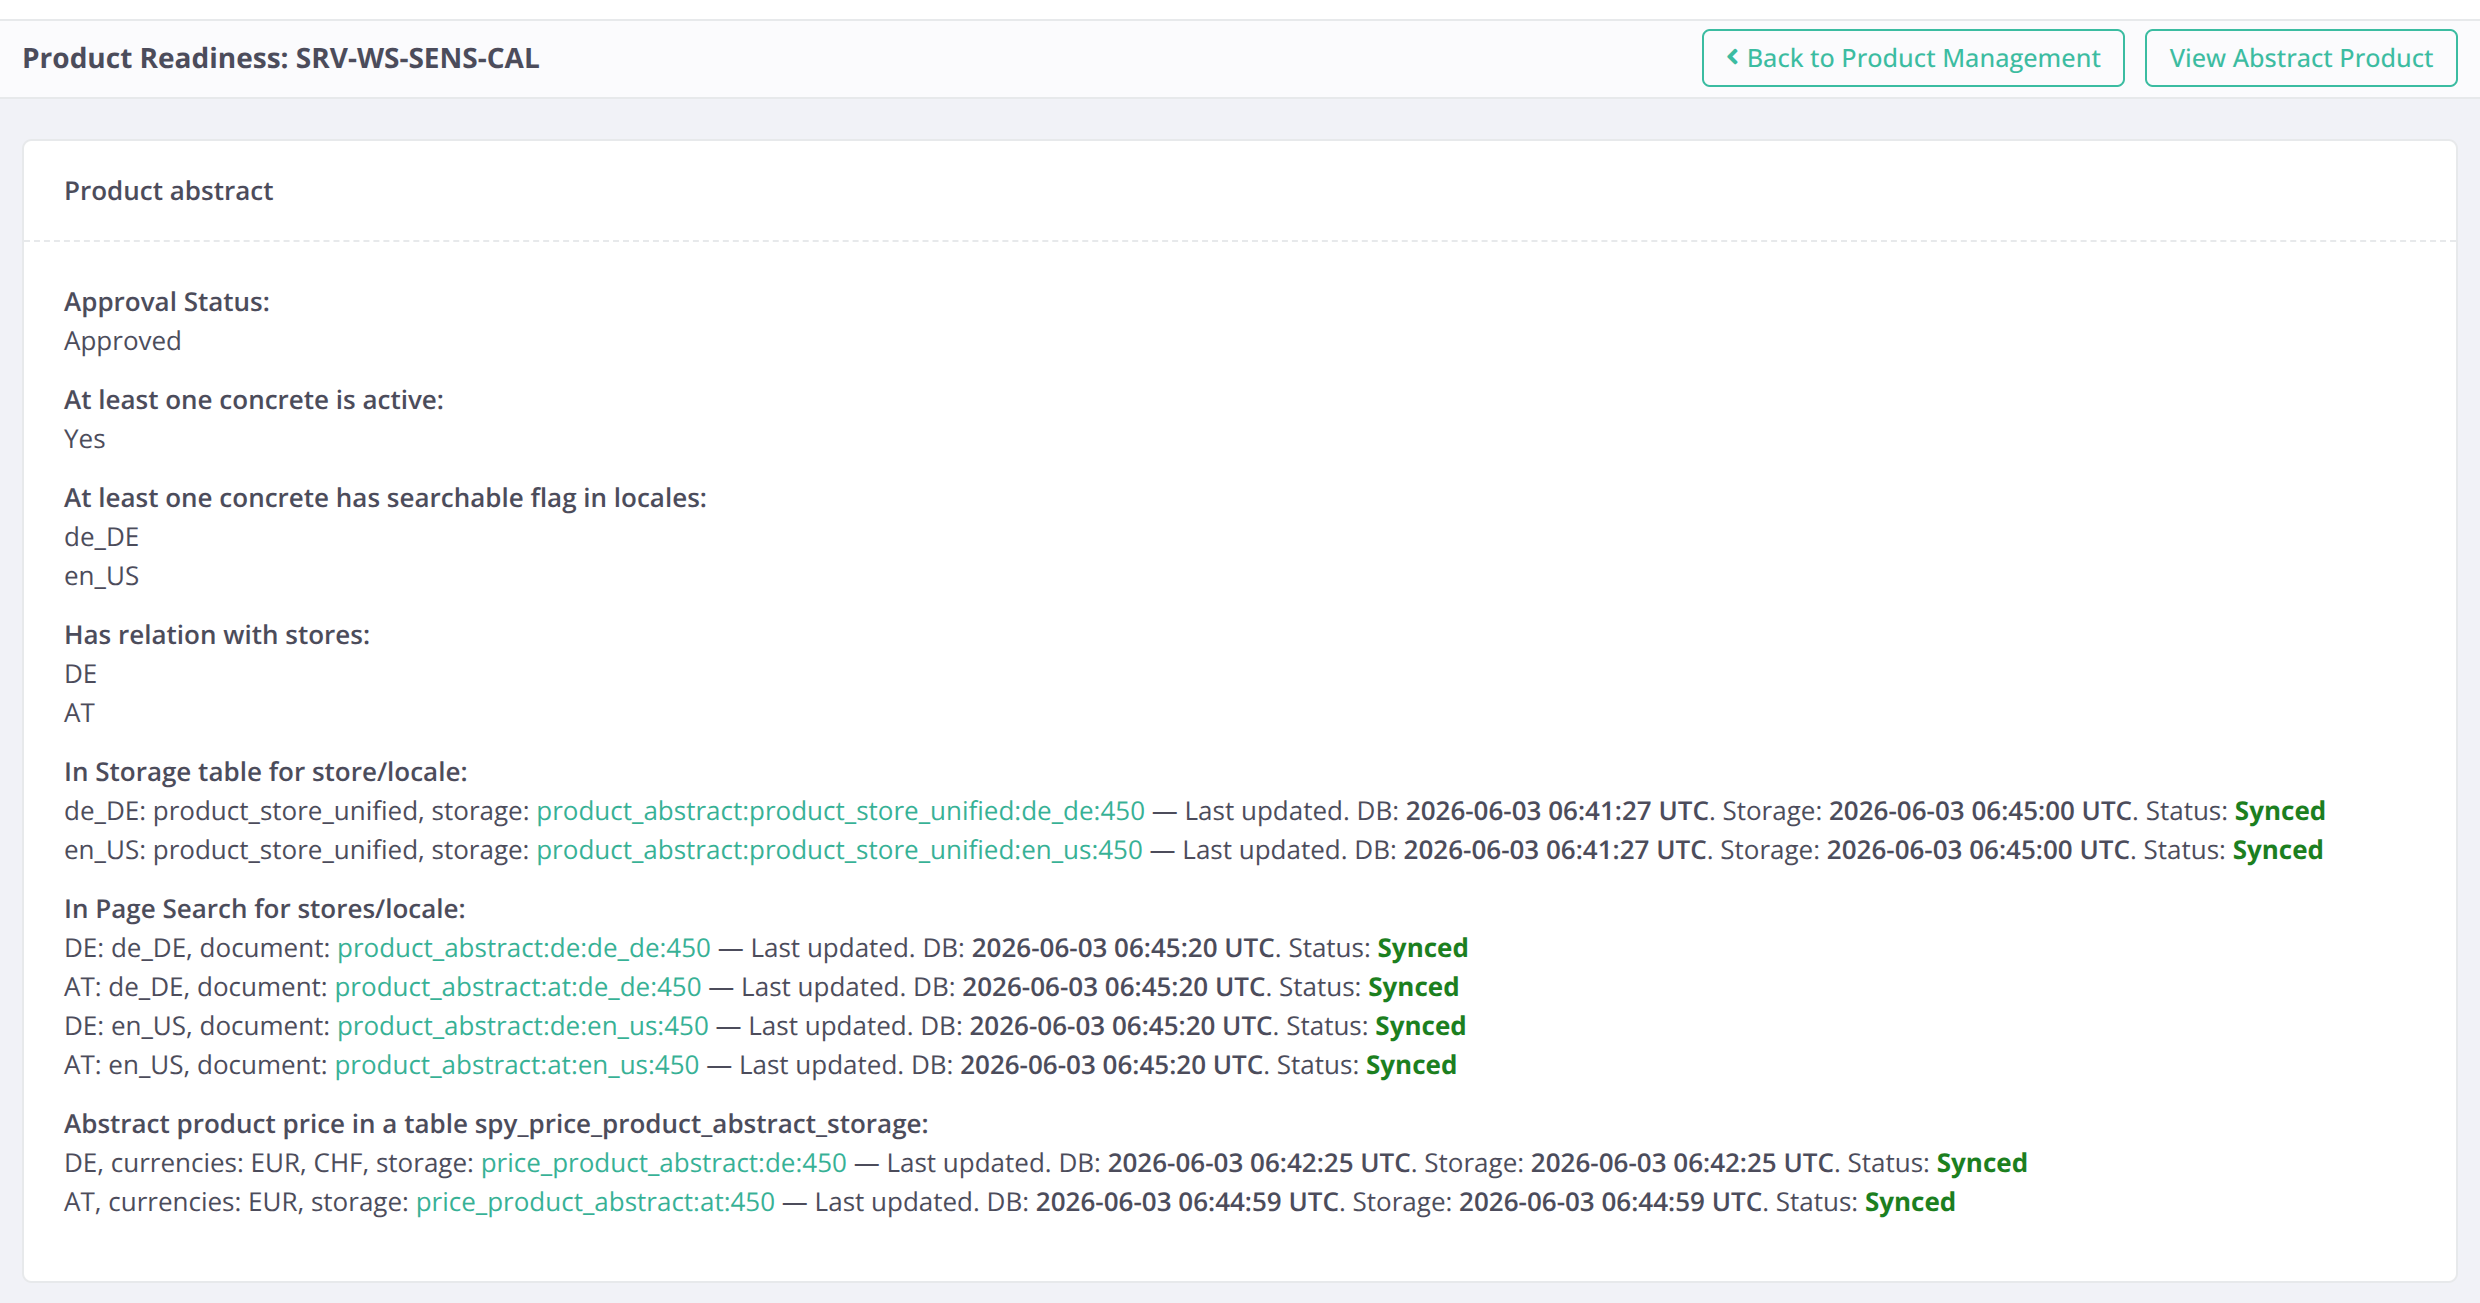Click Synced status on the de_DE storage row
2480x1303 pixels.
[x=2280, y=810]
